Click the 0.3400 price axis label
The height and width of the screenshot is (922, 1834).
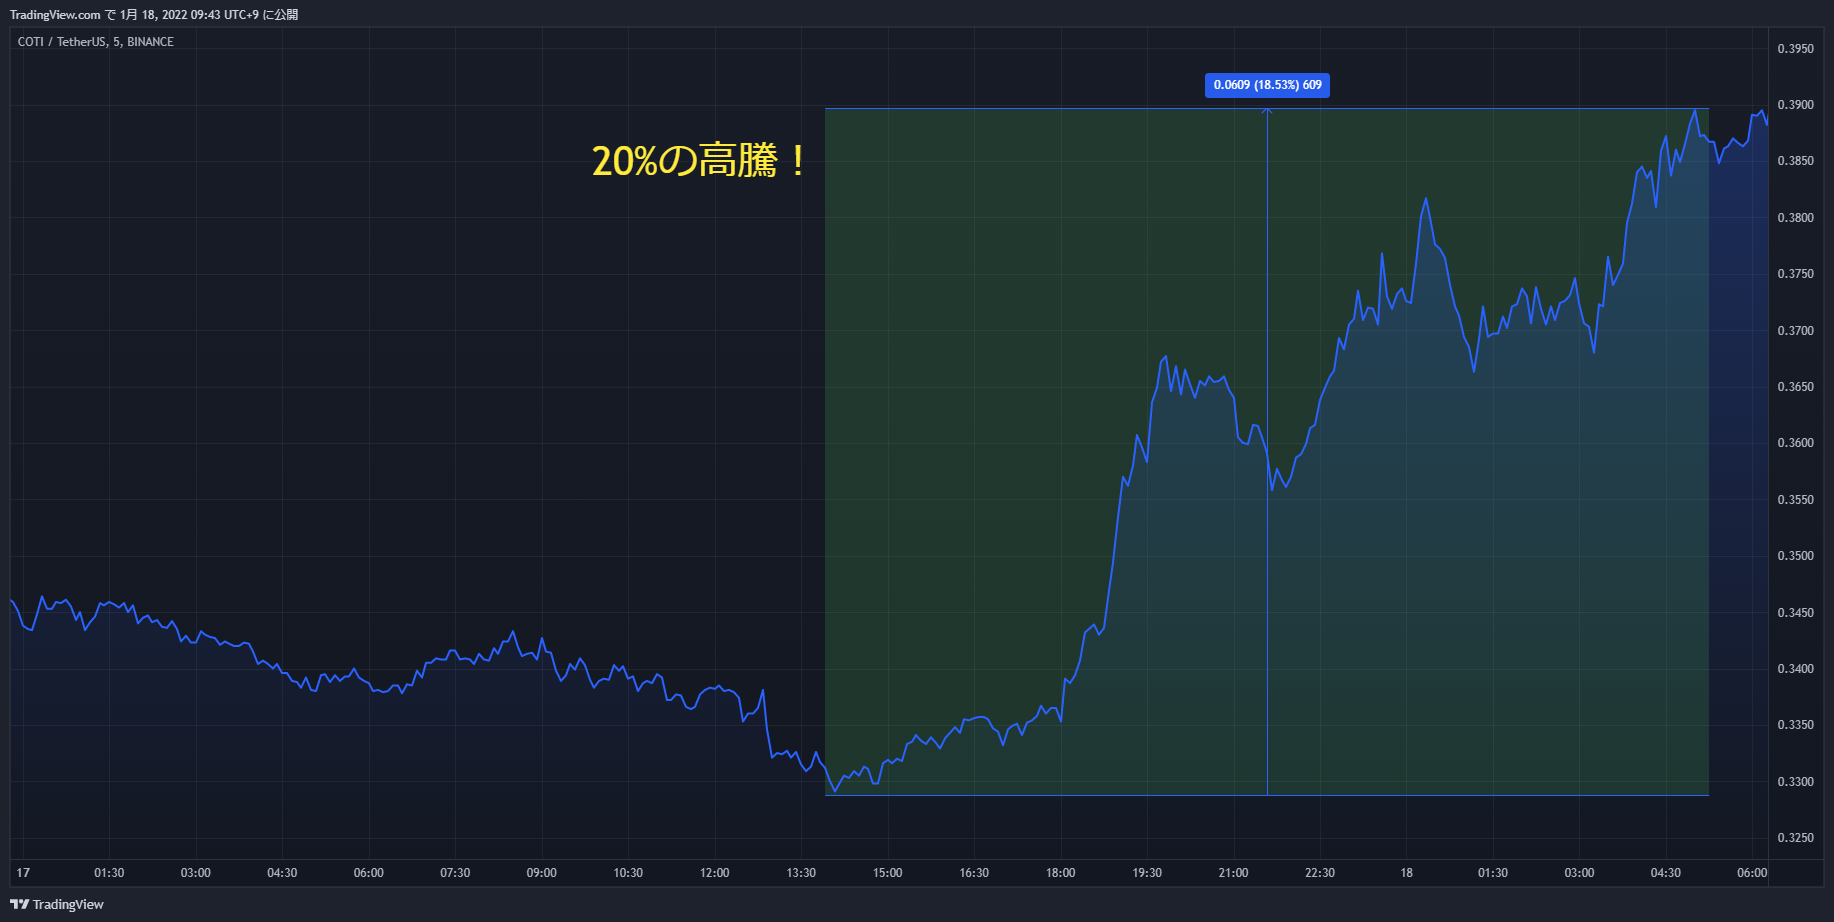(x=1795, y=669)
